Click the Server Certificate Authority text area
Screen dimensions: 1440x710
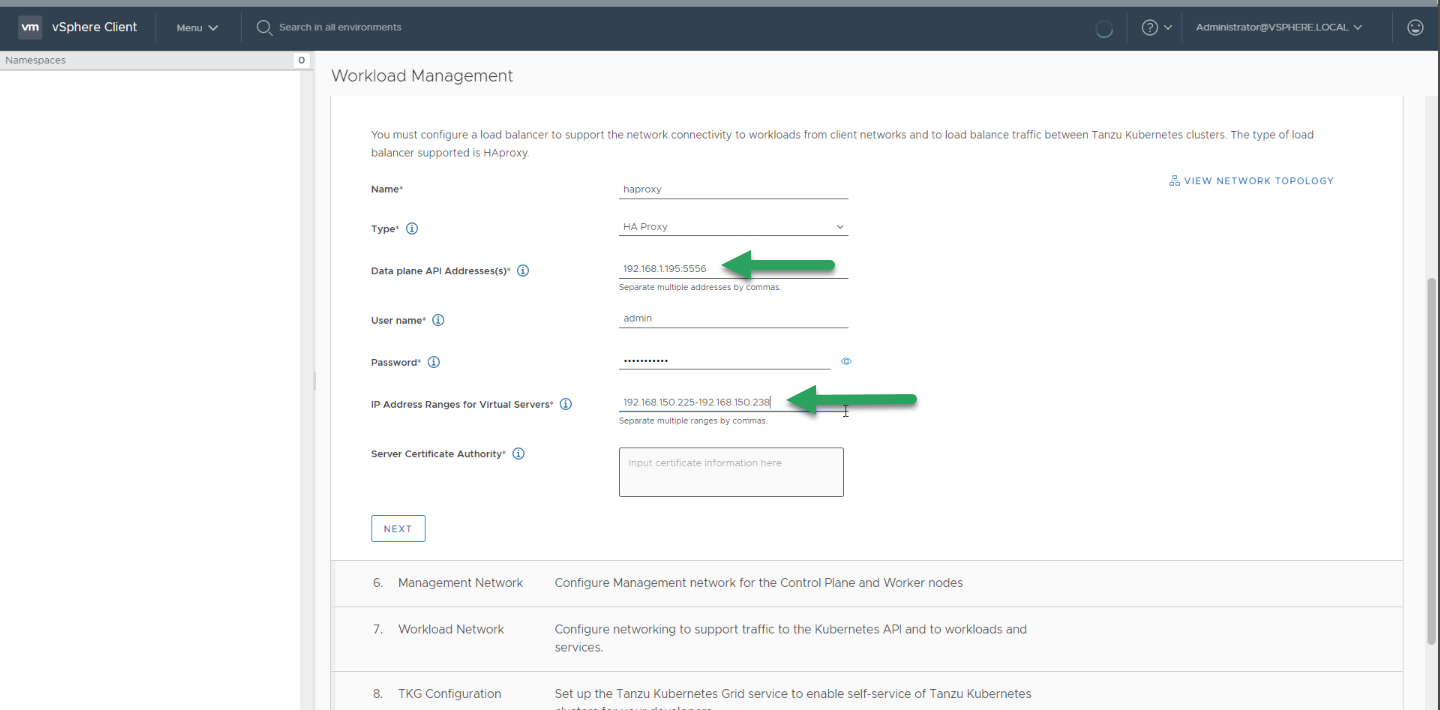point(731,472)
